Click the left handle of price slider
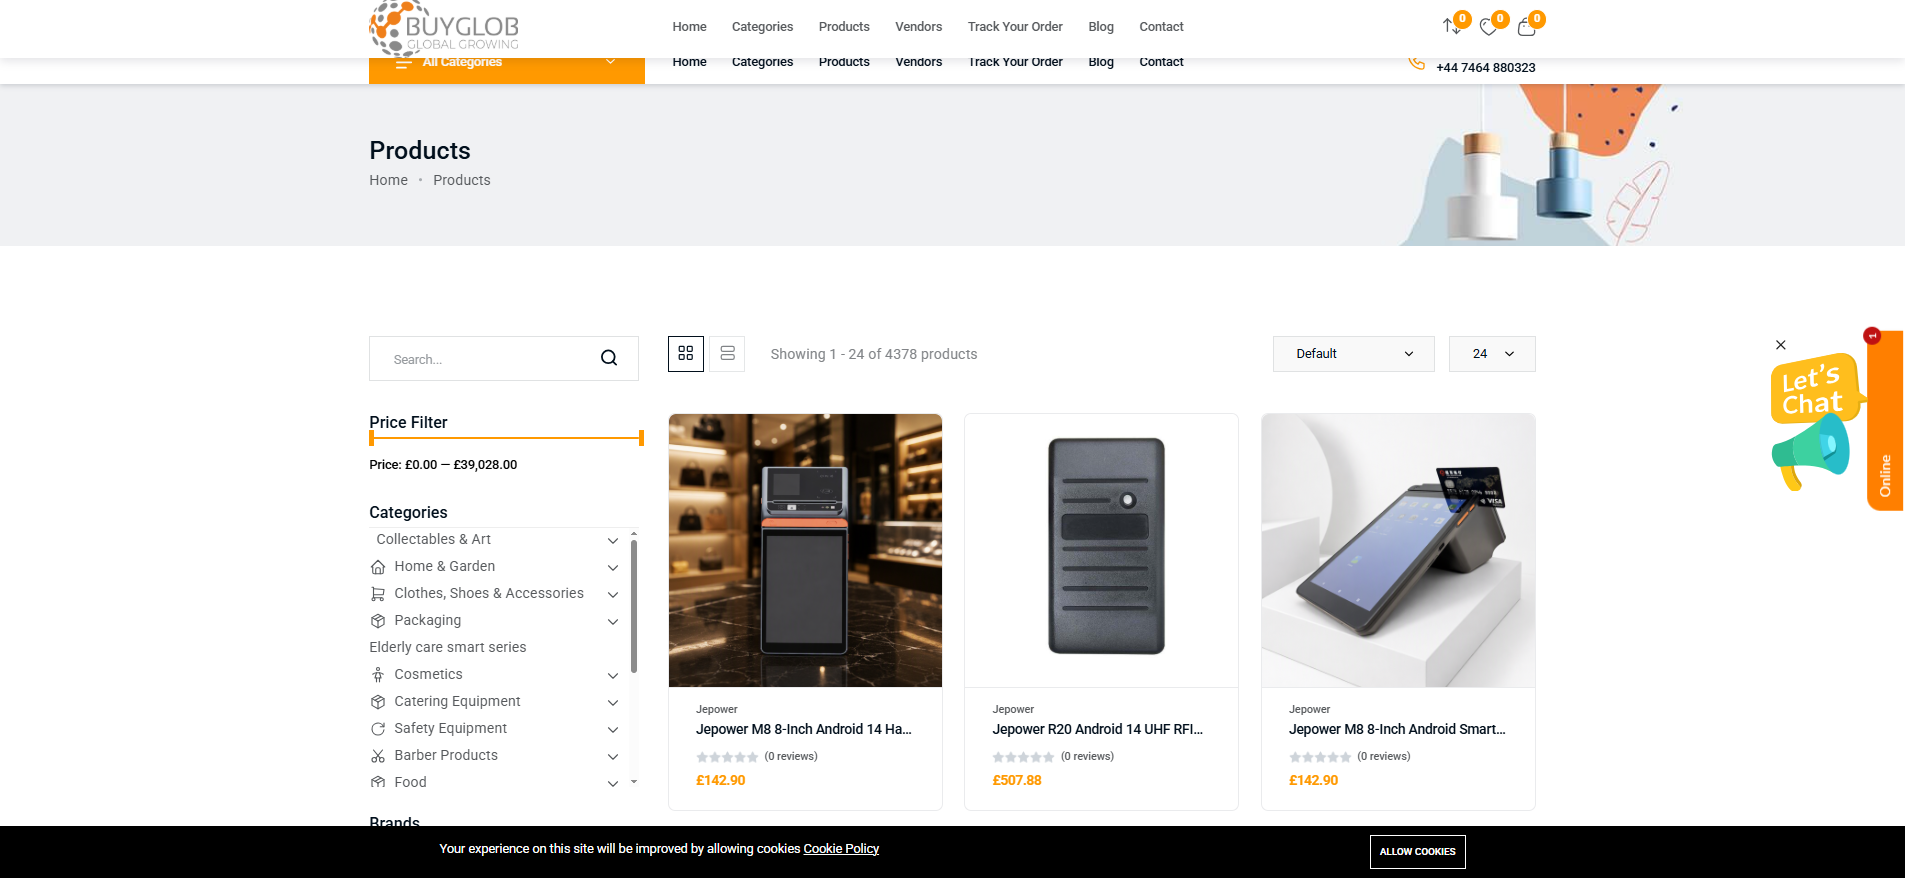Screen dimensions: 1905x878 [372, 438]
